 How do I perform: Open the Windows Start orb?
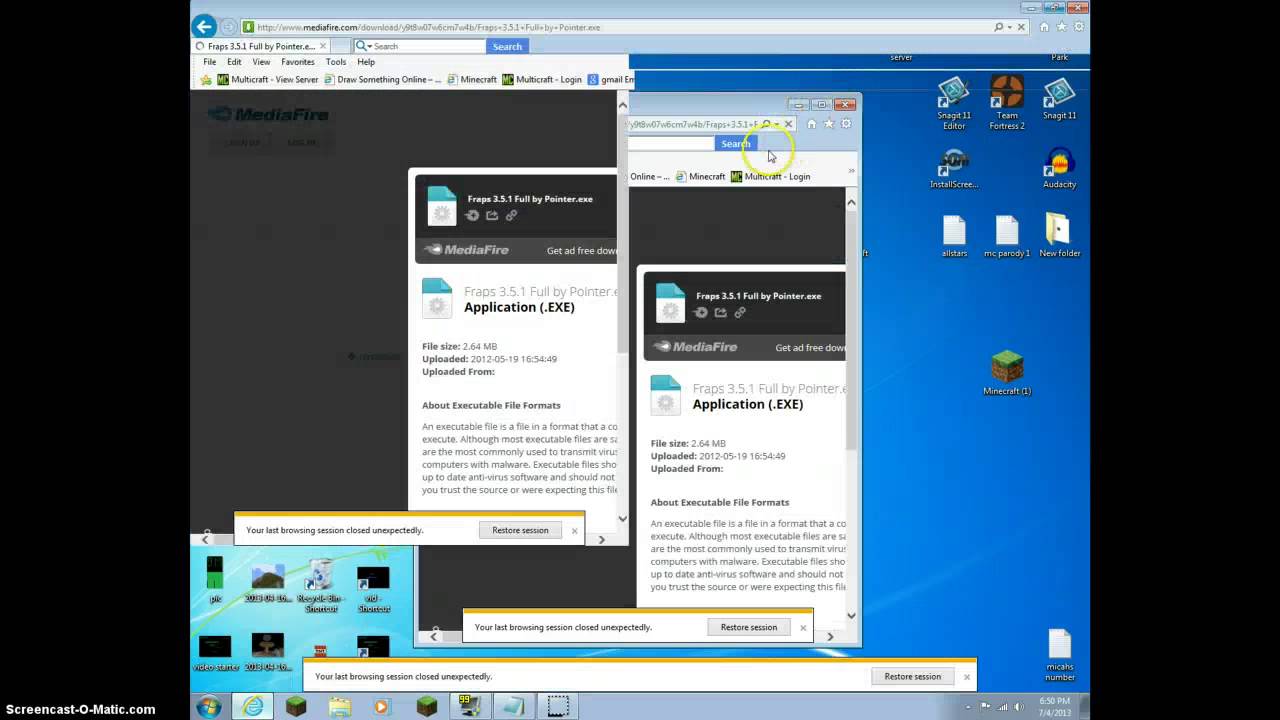(x=208, y=707)
